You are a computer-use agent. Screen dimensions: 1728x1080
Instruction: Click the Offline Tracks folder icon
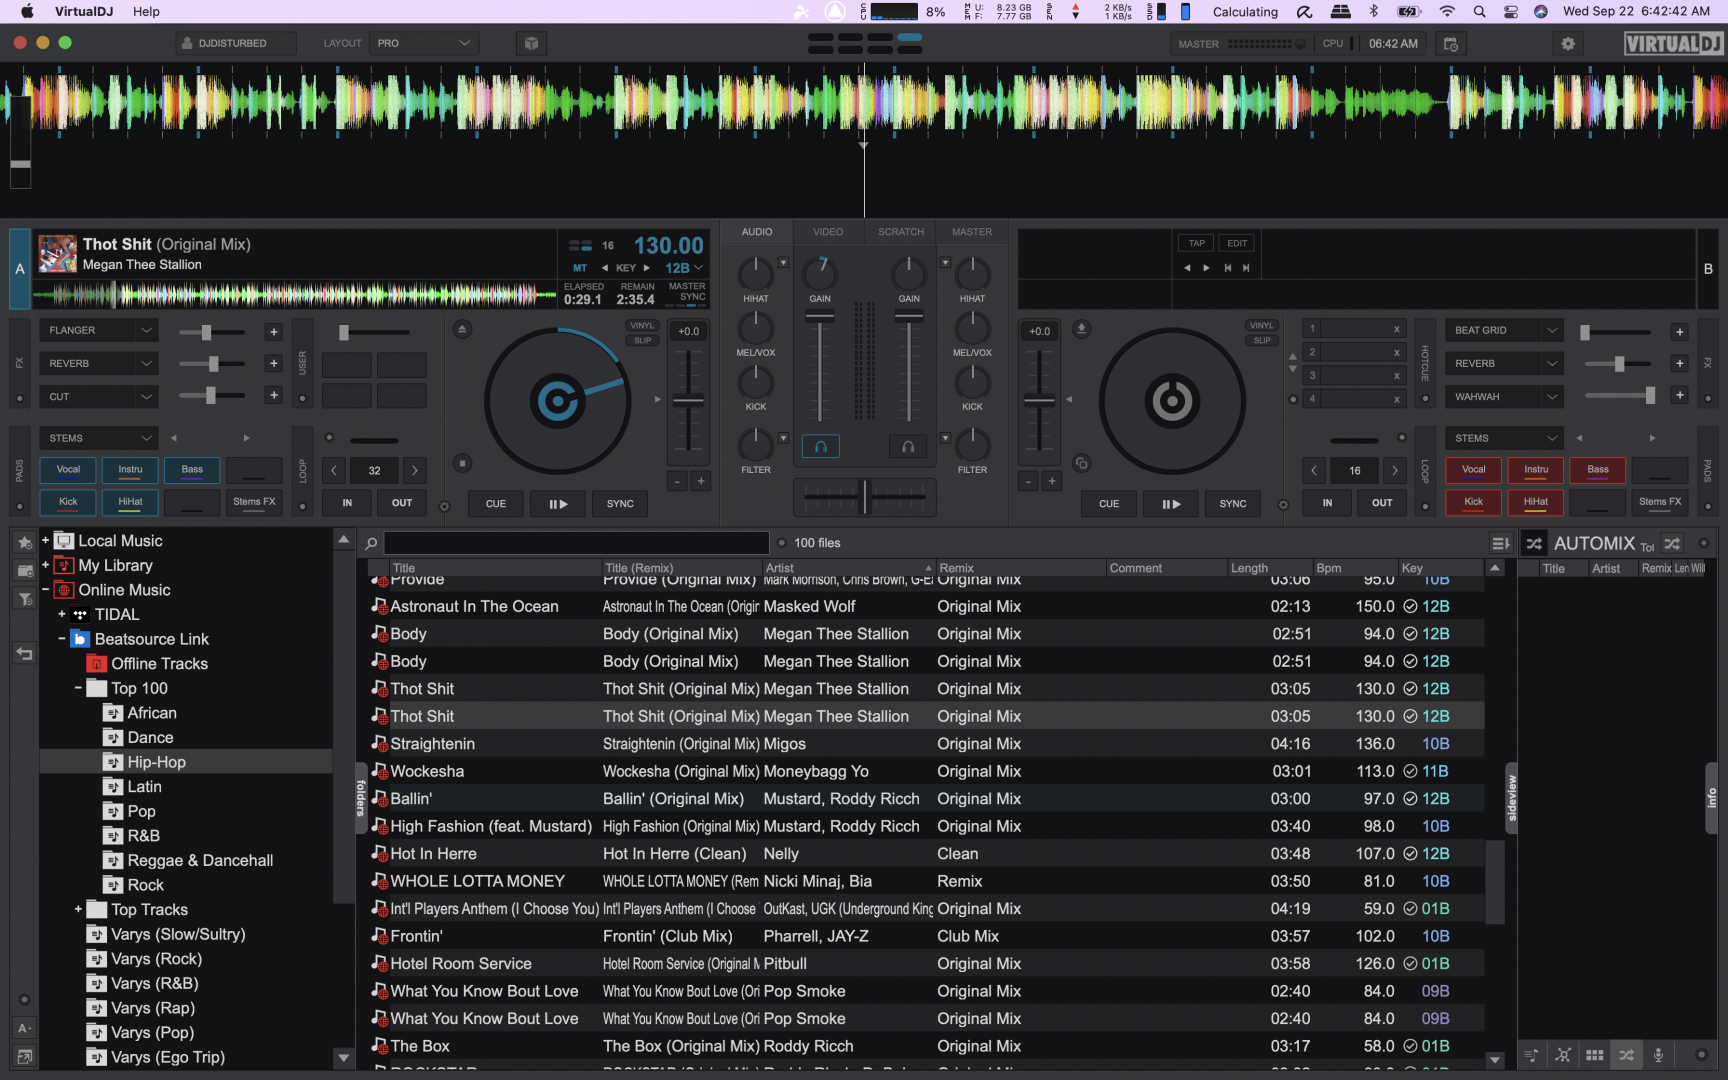pyautogui.click(x=96, y=664)
